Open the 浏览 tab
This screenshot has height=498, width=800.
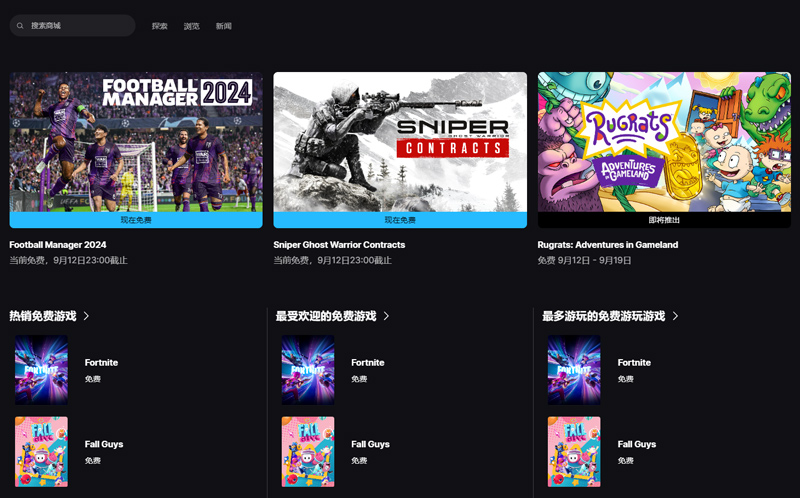point(191,26)
